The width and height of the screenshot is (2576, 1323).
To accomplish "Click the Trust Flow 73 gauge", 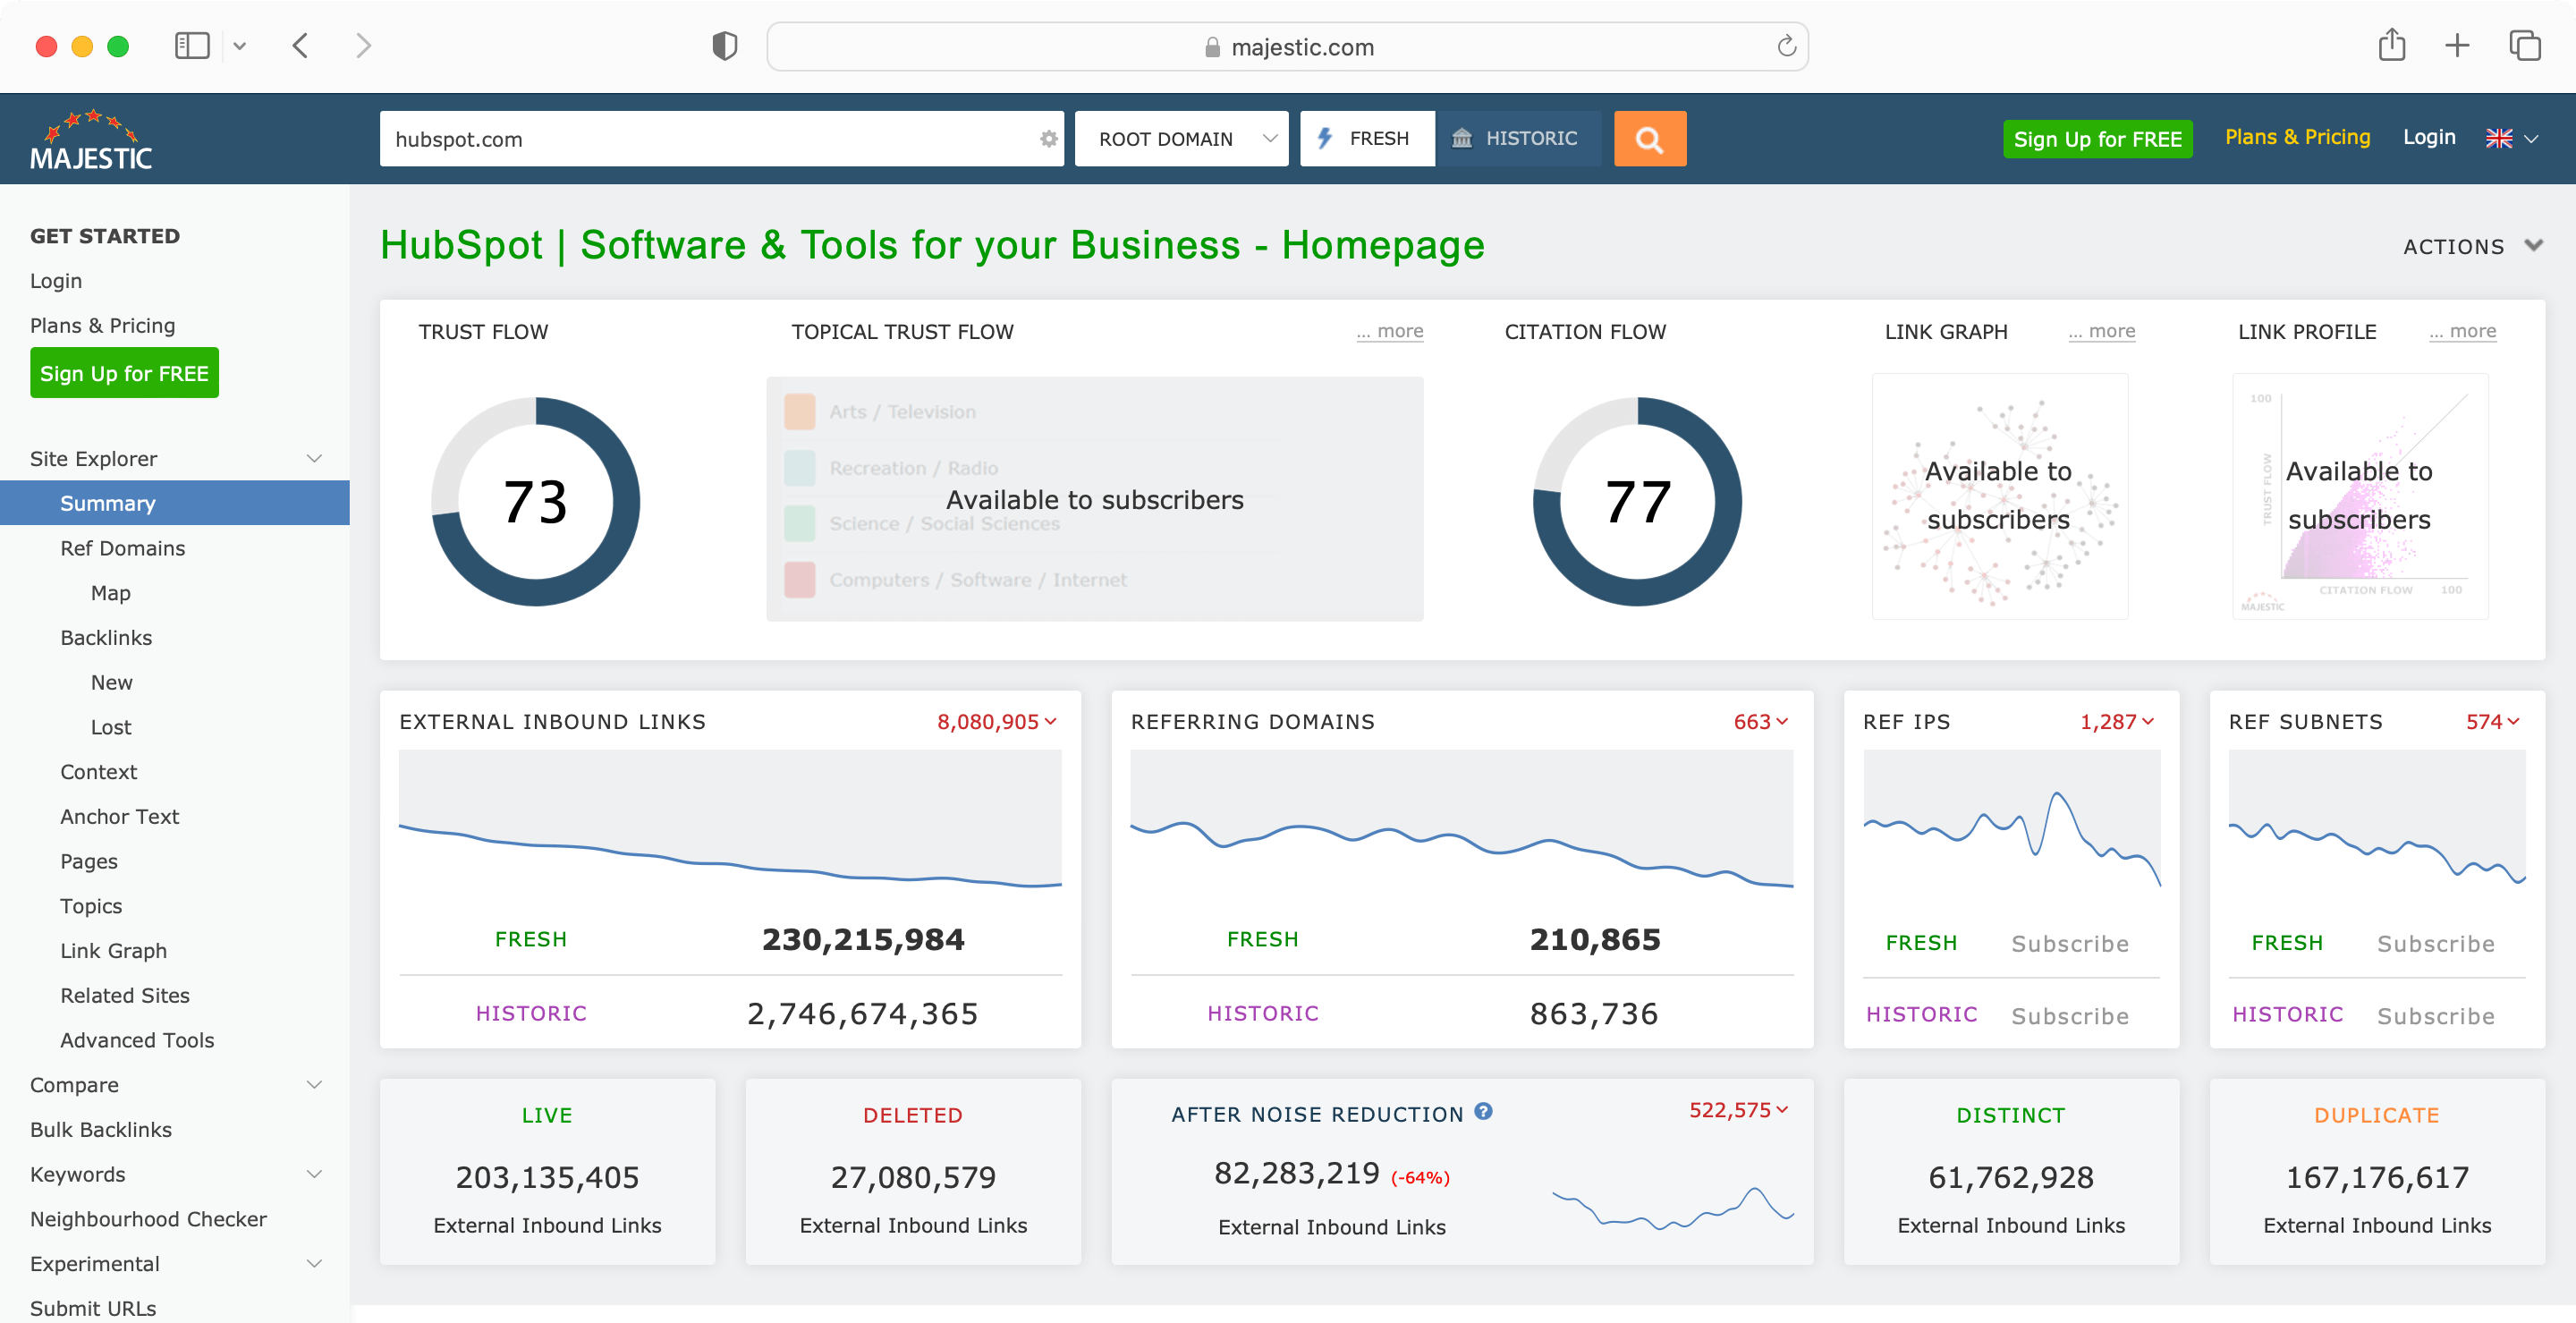I will pos(535,501).
